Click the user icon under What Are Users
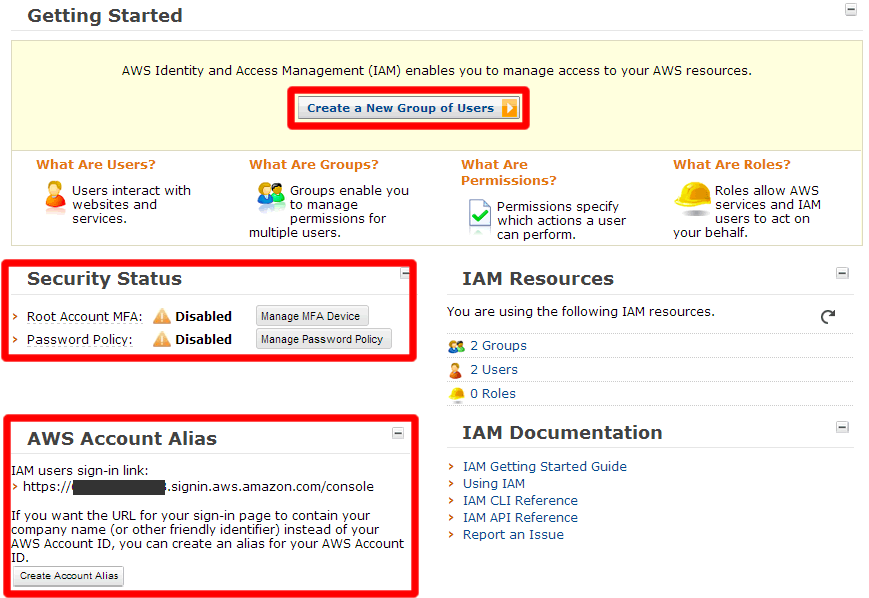 [x=55, y=197]
